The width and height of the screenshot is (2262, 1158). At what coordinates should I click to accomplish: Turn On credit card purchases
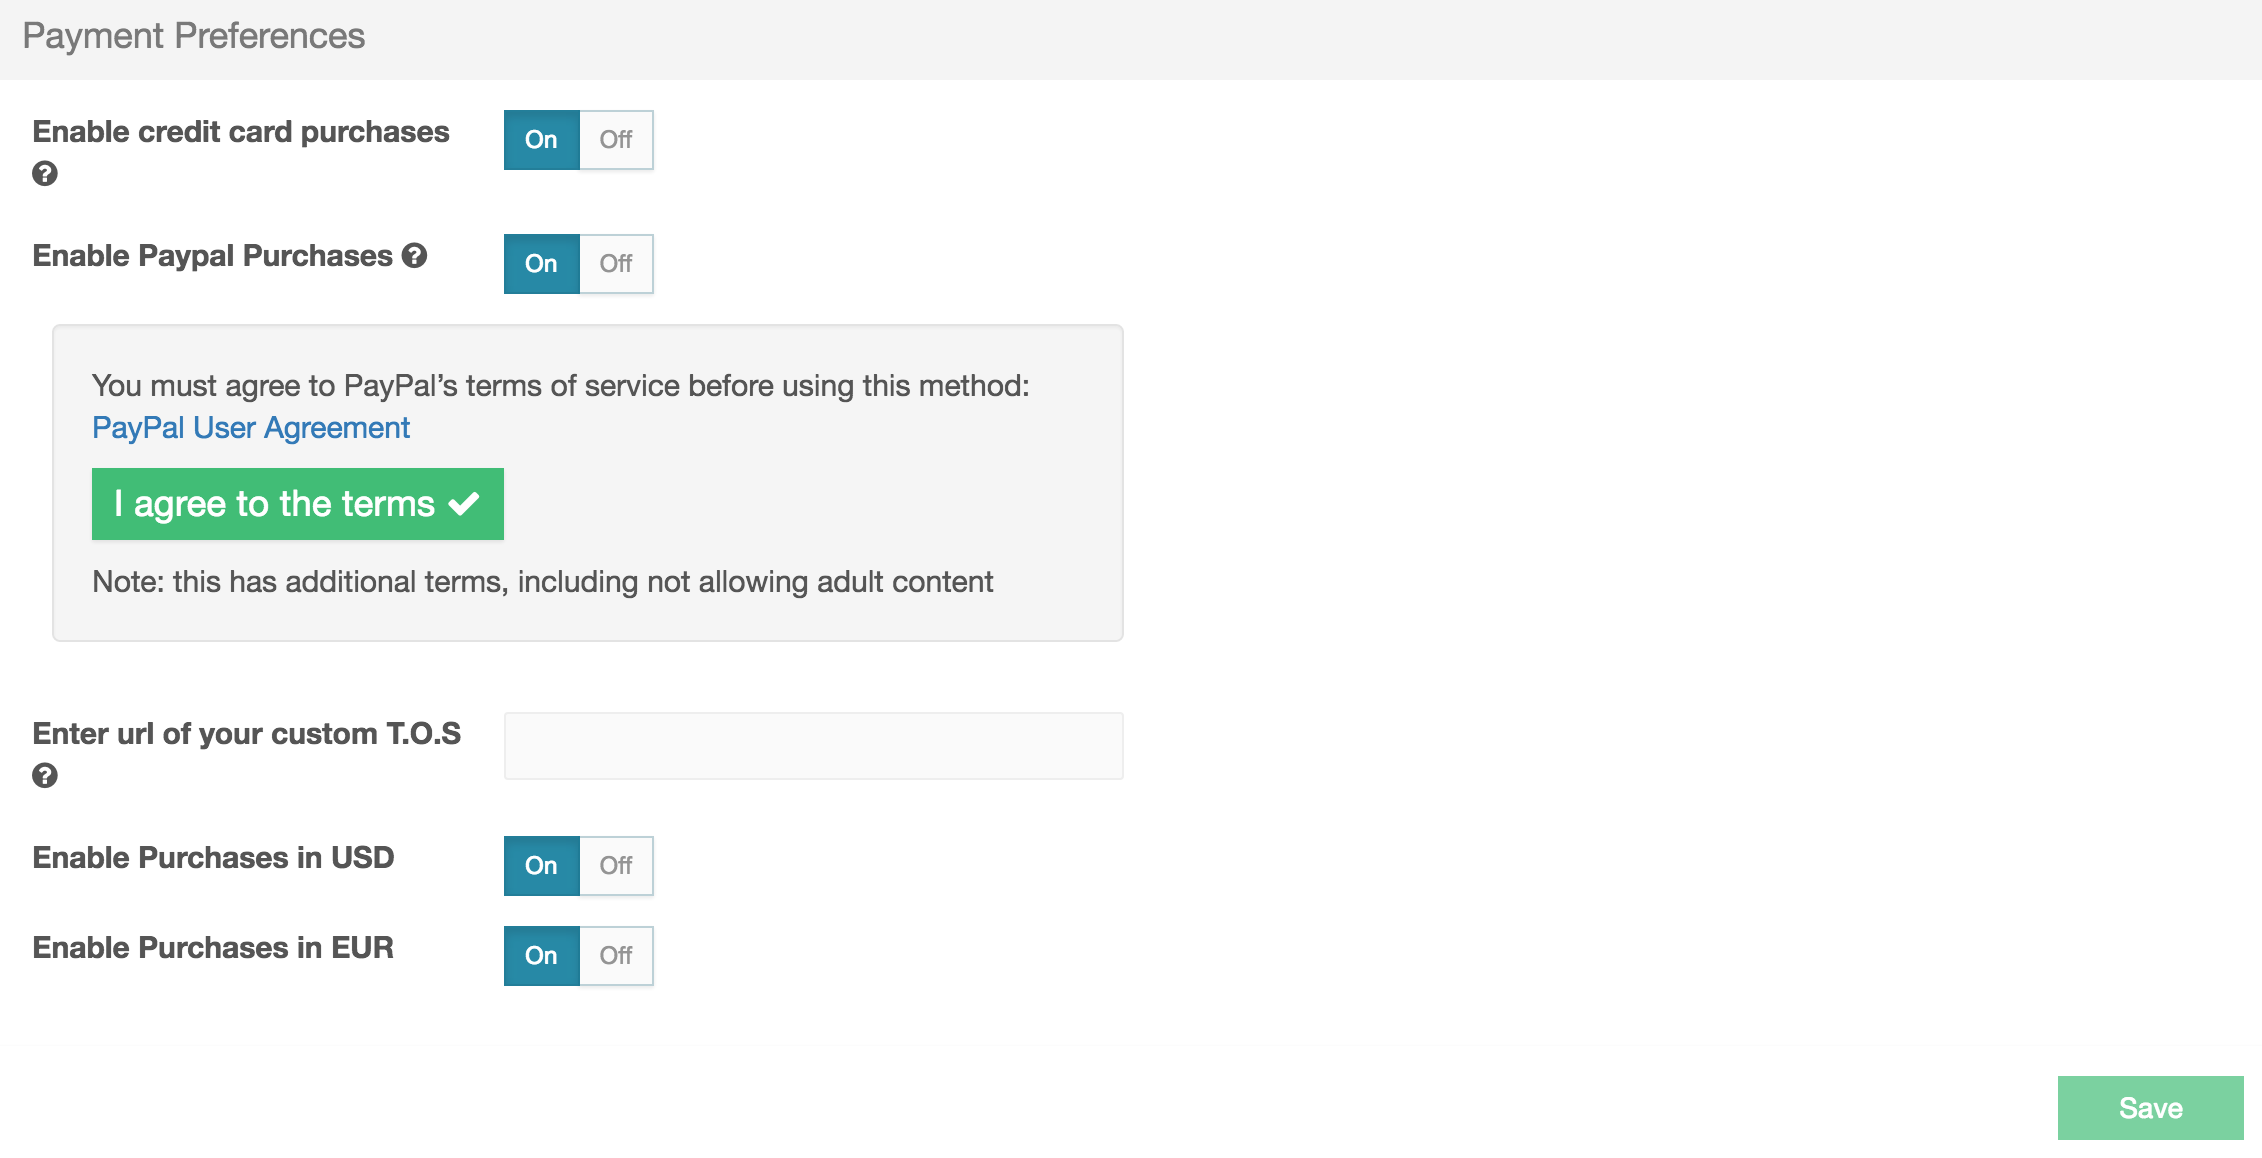pyautogui.click(x=542, y=140)
